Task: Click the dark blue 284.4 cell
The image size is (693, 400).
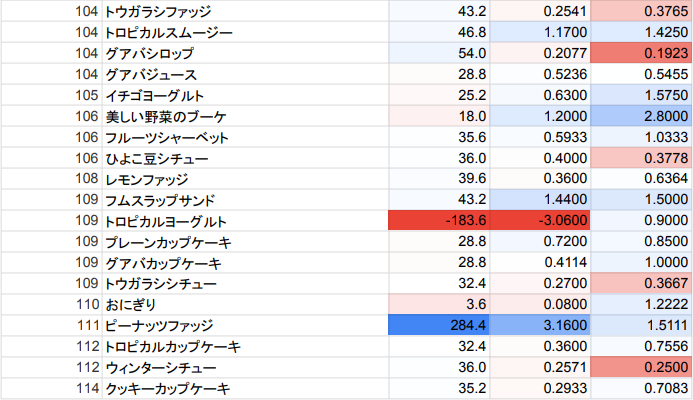Action: tap(438, 326)
